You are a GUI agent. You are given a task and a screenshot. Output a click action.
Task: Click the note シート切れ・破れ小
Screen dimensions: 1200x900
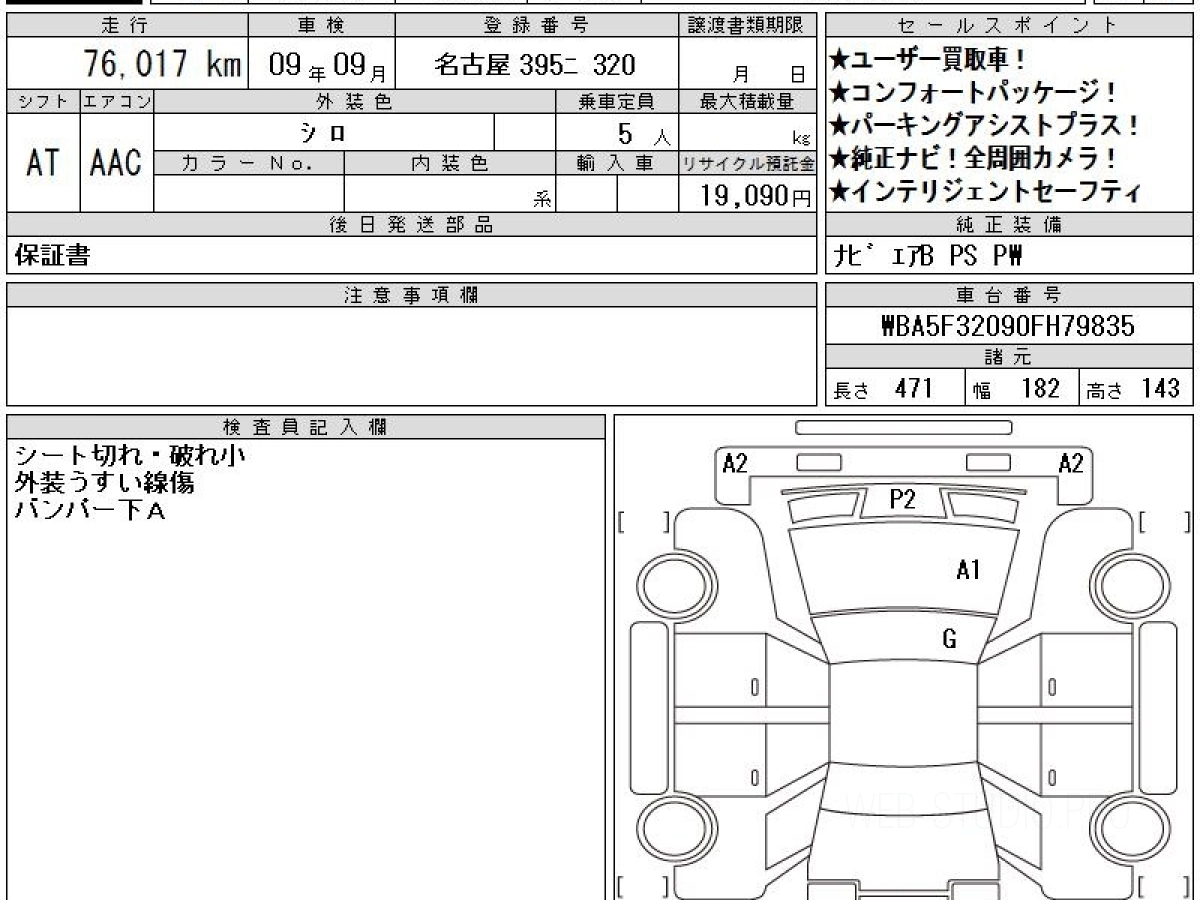[130, 456]
